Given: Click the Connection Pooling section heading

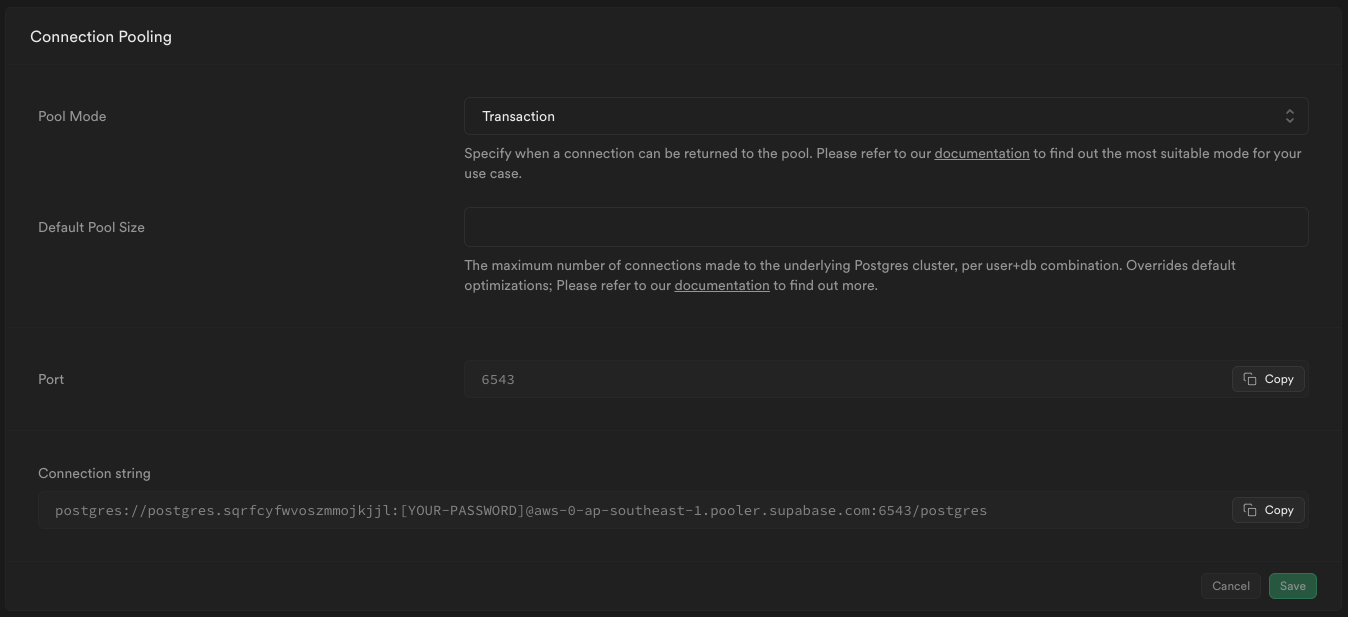Looking at the screenshot, I should [x=100, y=36].
